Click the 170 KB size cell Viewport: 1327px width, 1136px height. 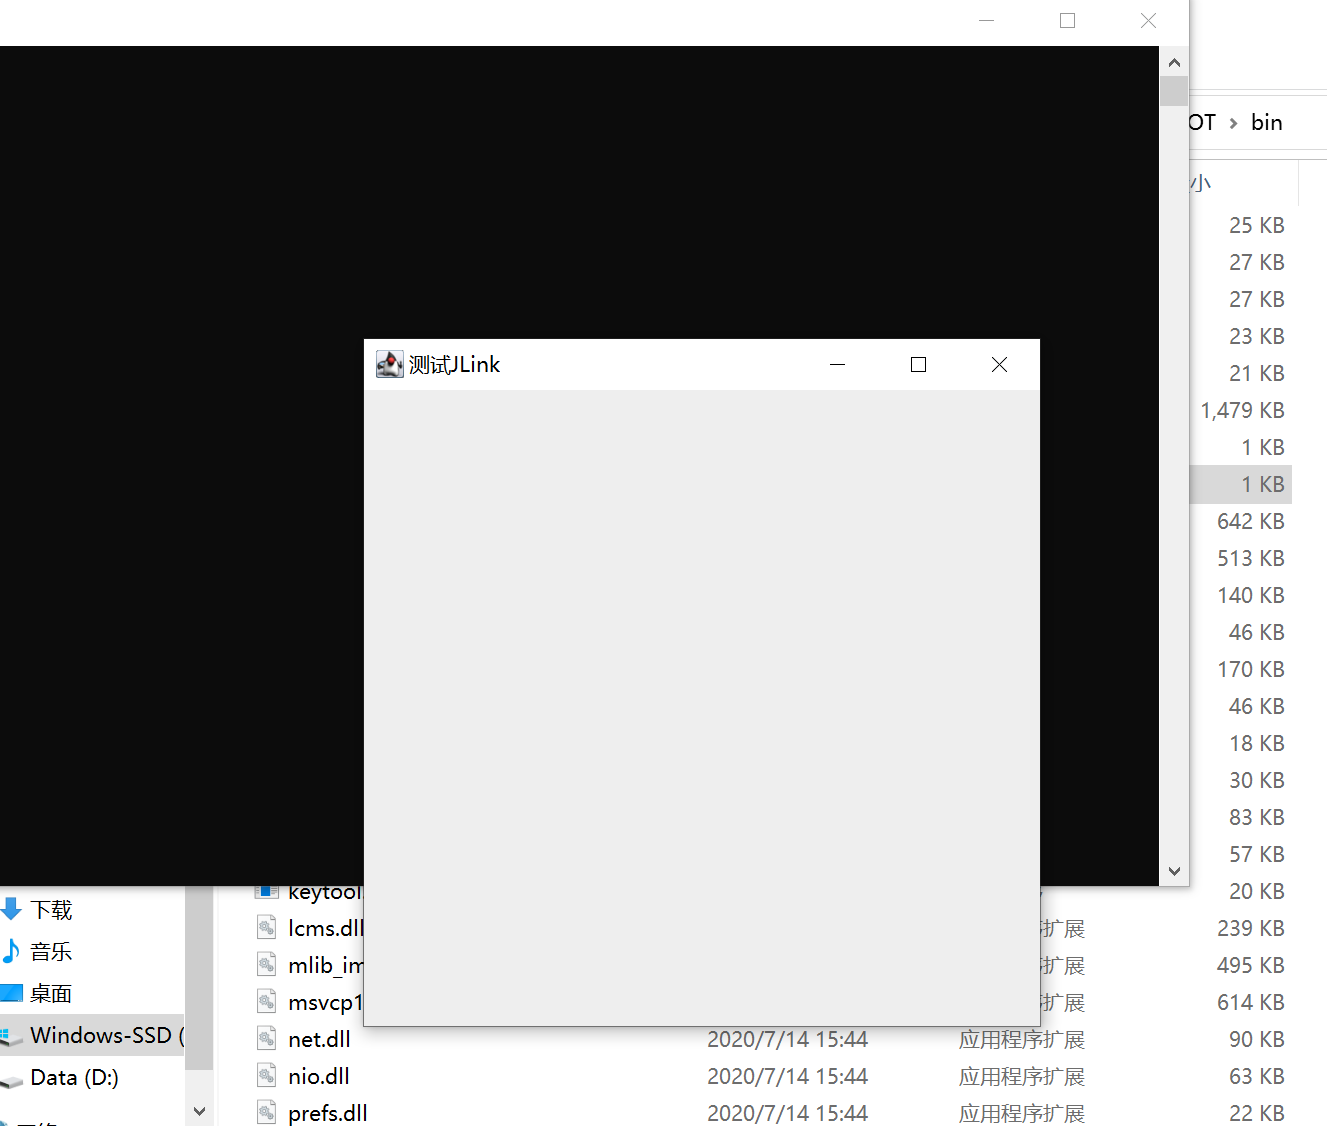[1251, 669]
